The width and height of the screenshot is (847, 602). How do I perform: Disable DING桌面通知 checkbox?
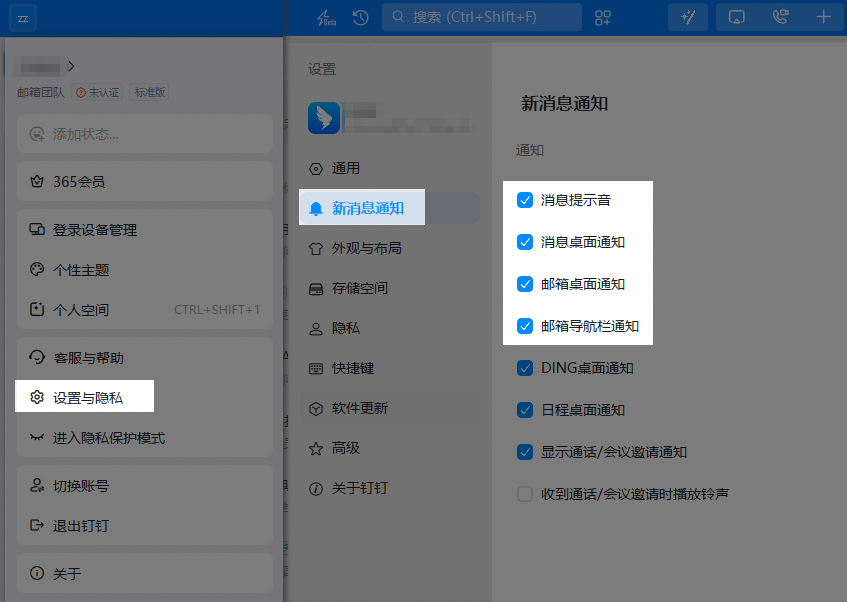click(x=525, y=368)
